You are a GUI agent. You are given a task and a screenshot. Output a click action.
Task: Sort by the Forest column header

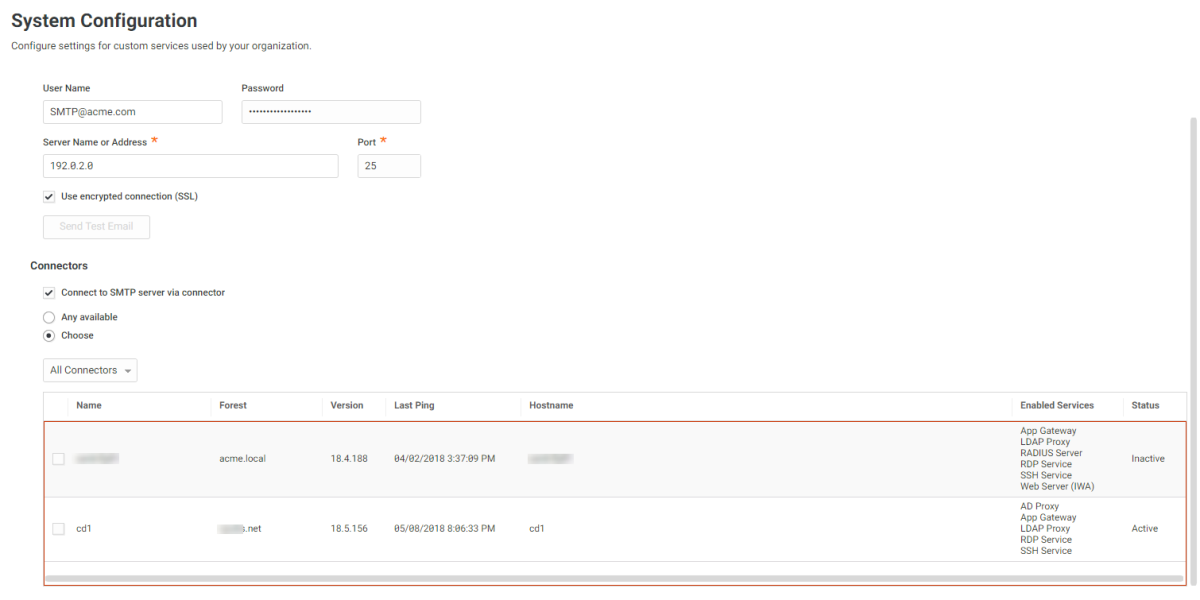pos(233,406)
